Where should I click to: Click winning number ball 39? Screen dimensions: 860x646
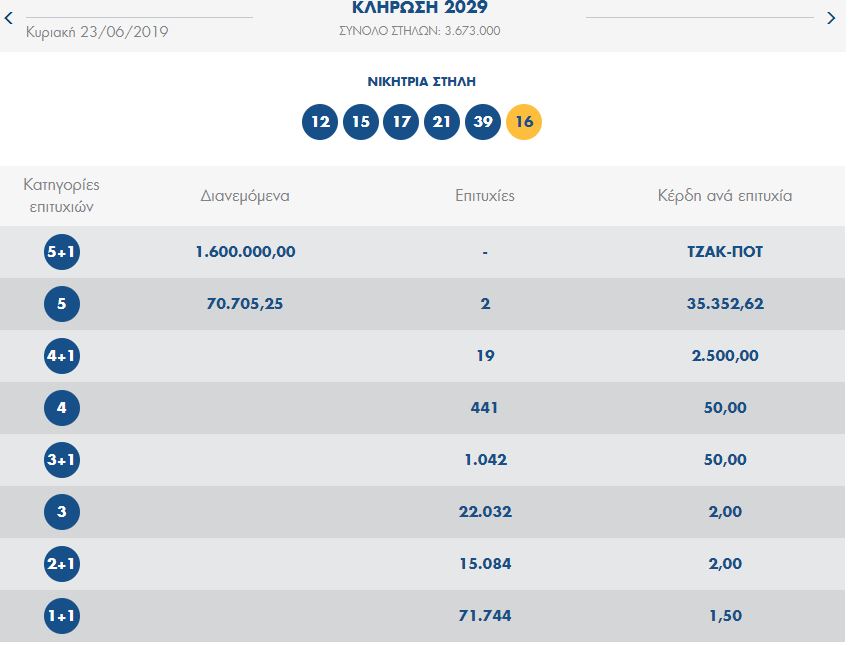coord(483,122)
